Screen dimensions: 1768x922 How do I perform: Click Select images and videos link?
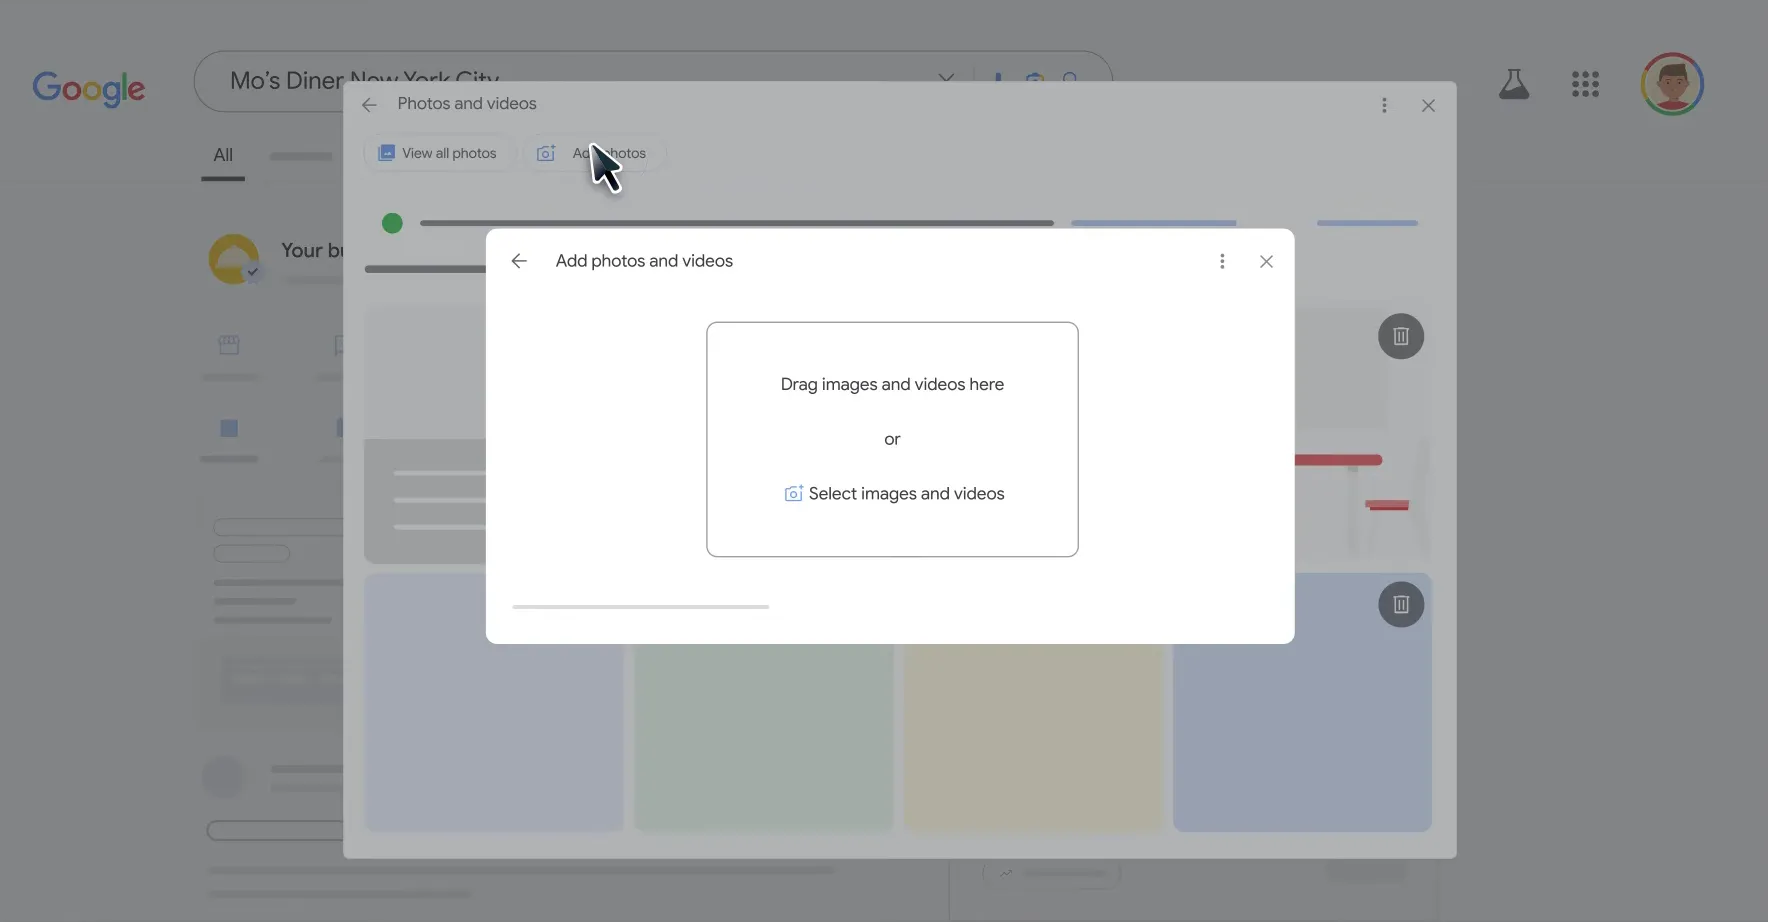pyautogui.click(x=905, y=494)
